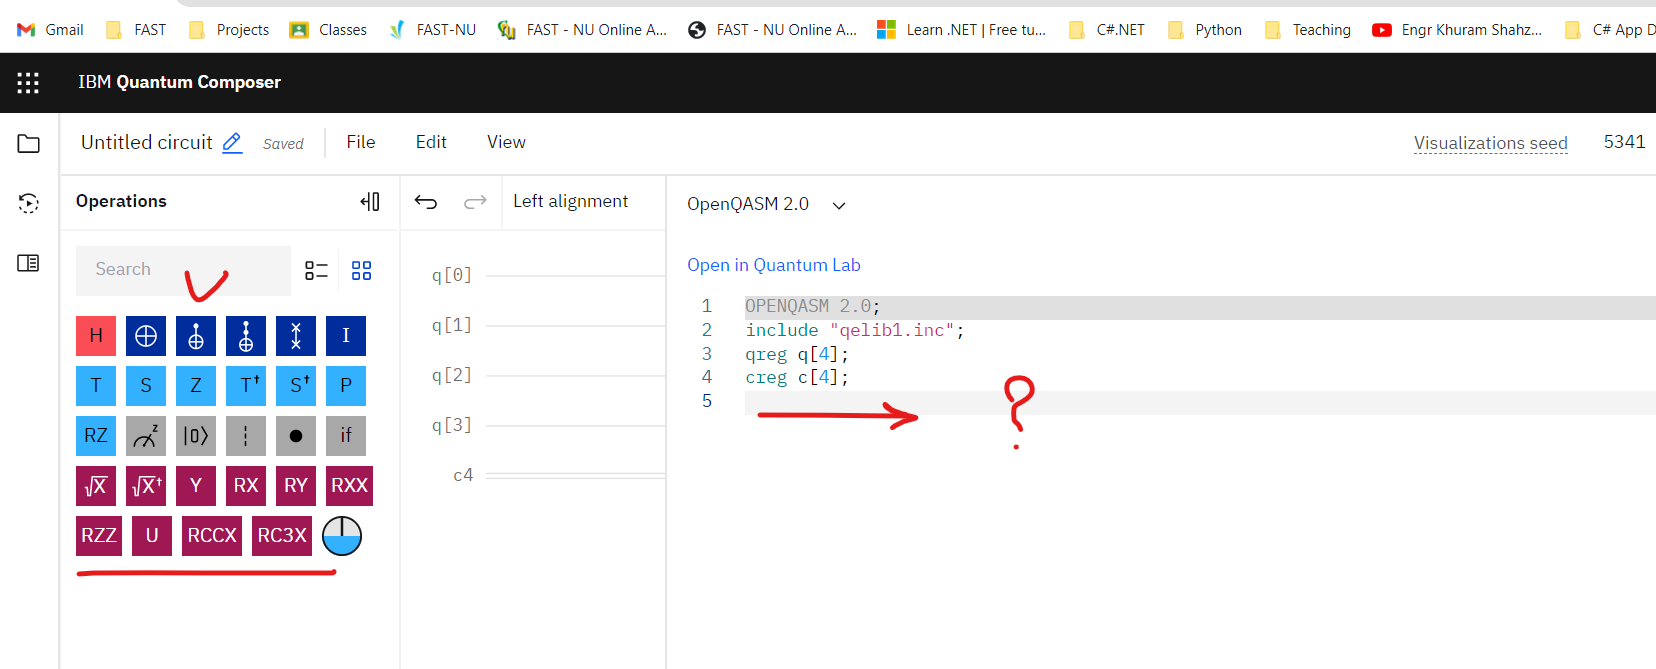
Task: Click the seed value 5341
Action: point(1625,142)
